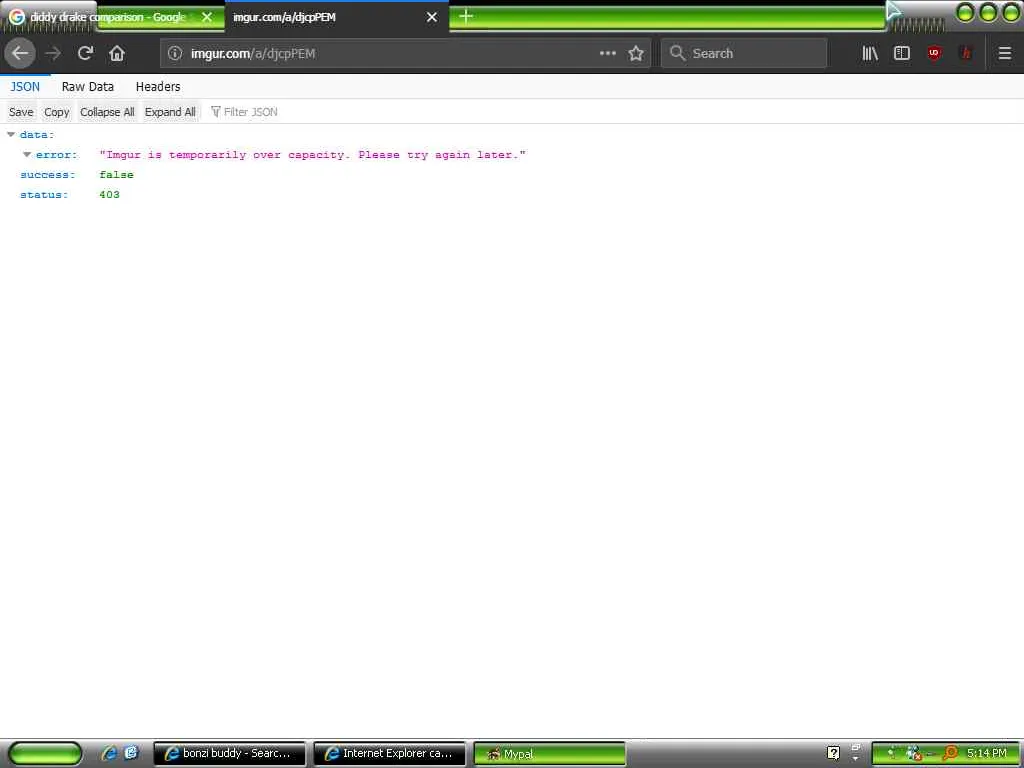Click Expand All
This screenshot has height=768, width=1024.
[170, 112]
